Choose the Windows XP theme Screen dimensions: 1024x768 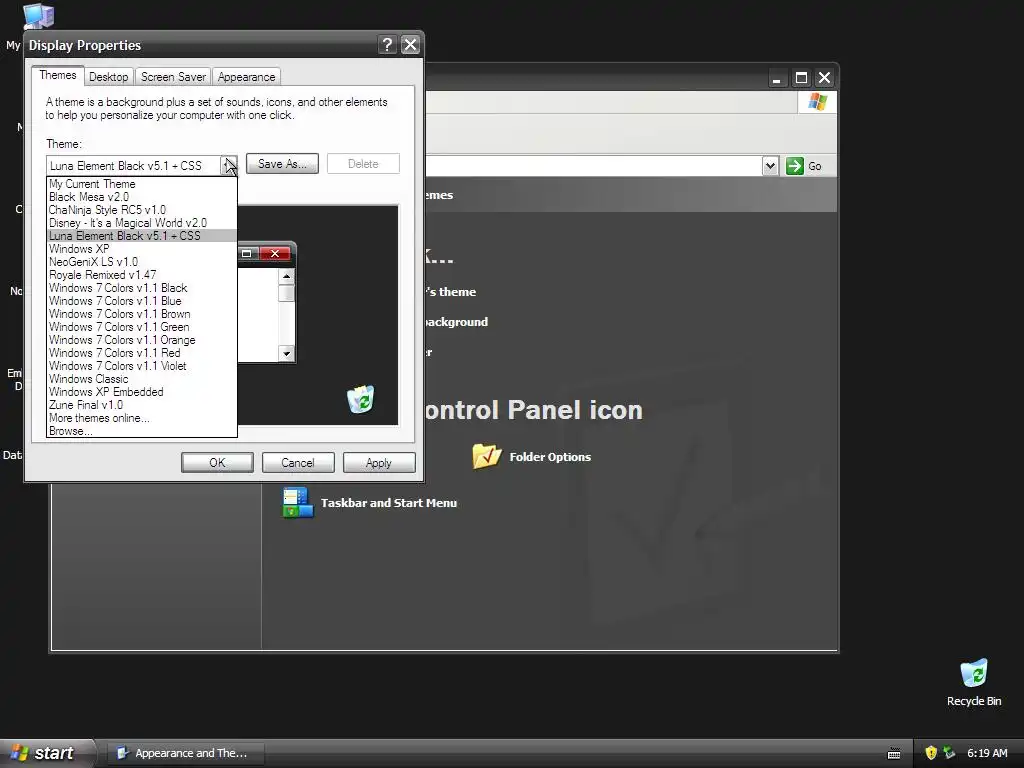142,249
